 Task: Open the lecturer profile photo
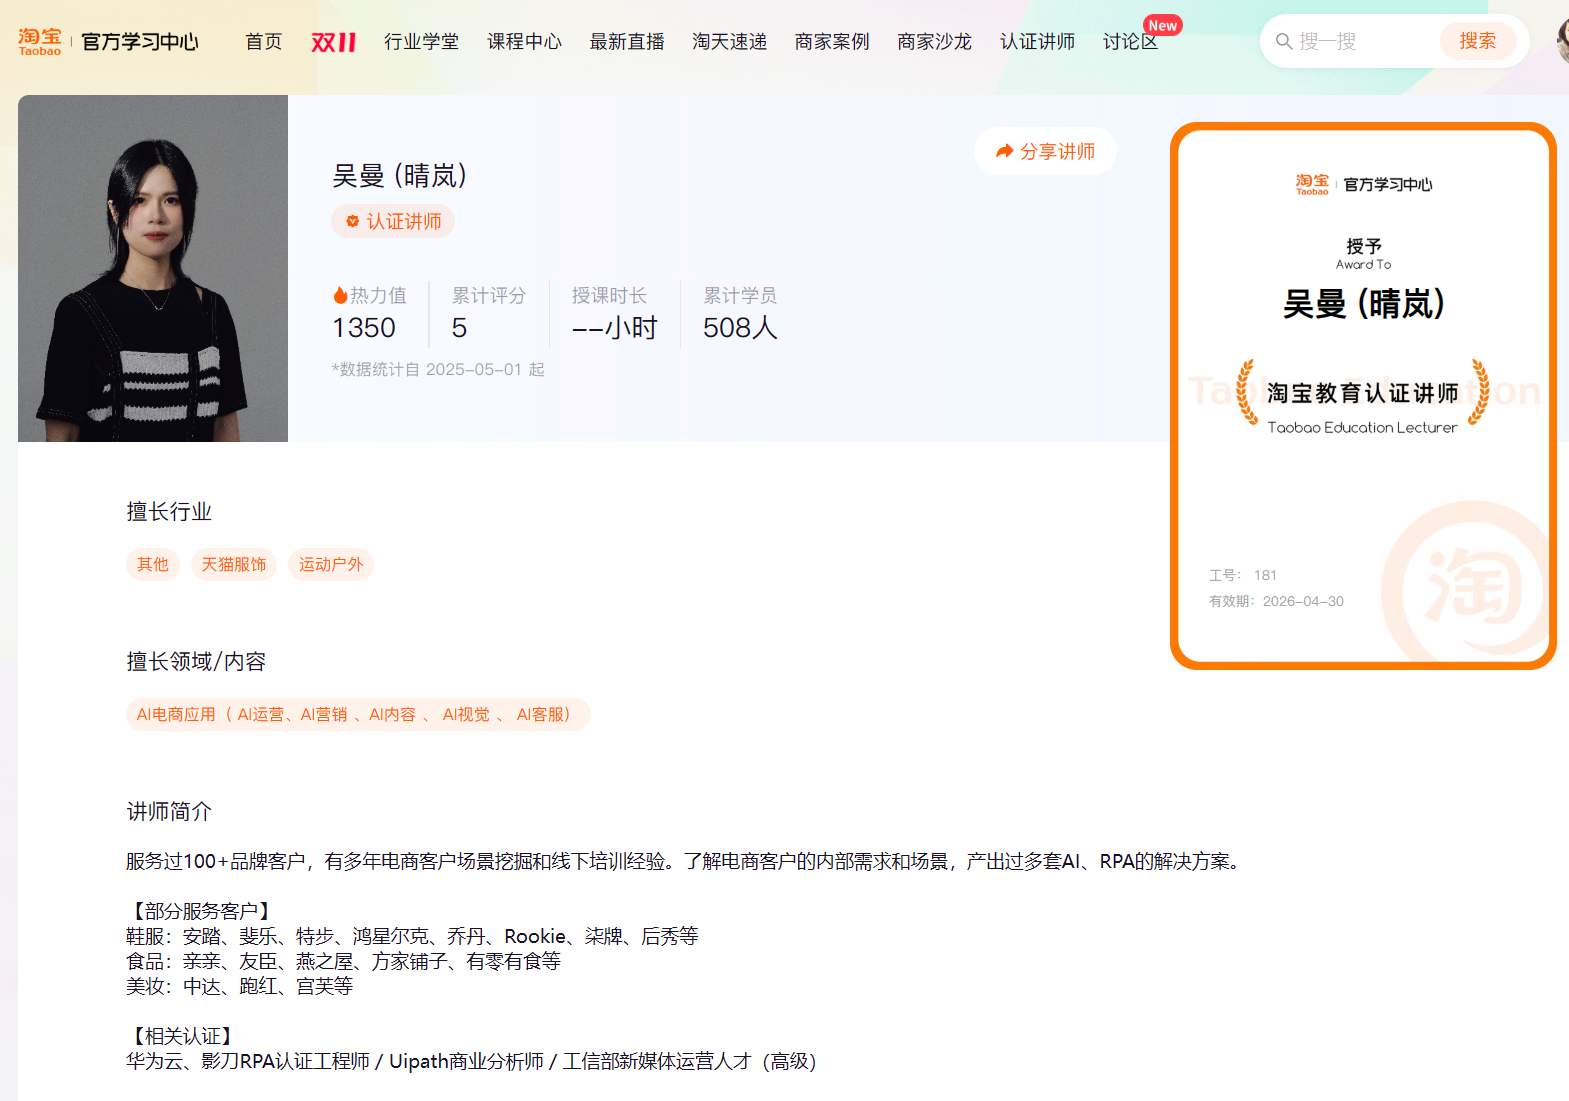coord(153,268)
